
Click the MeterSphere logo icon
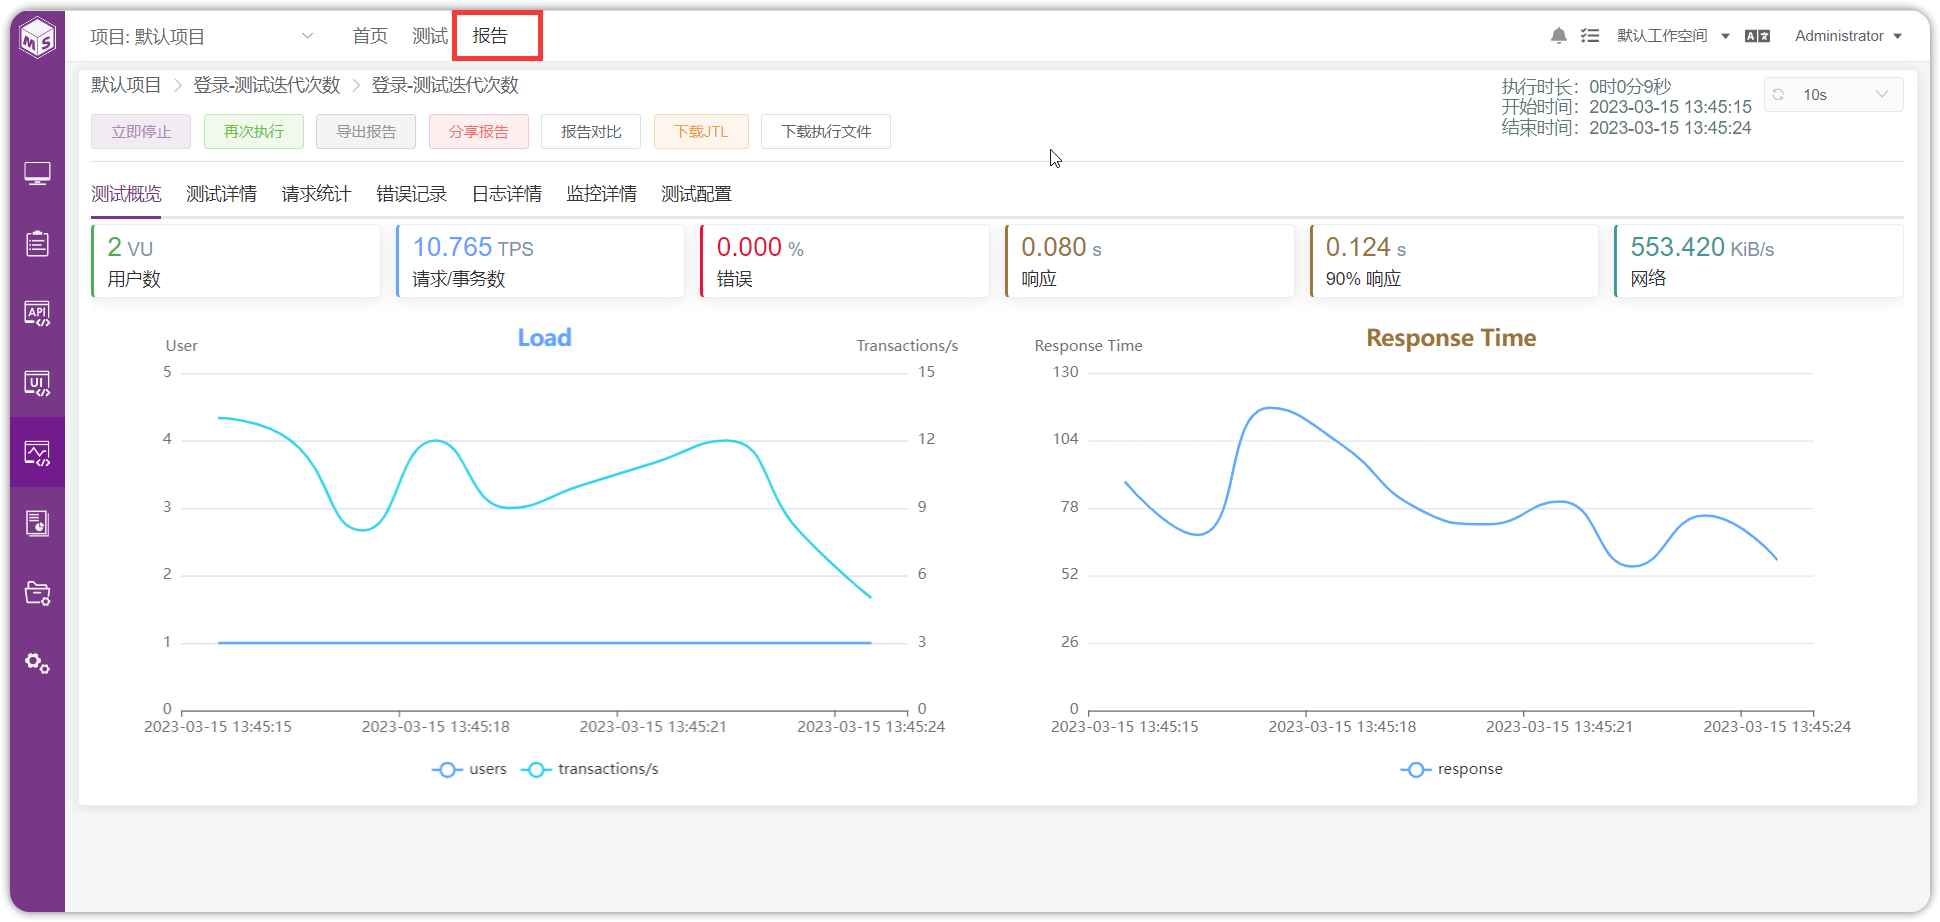[38, 38]
